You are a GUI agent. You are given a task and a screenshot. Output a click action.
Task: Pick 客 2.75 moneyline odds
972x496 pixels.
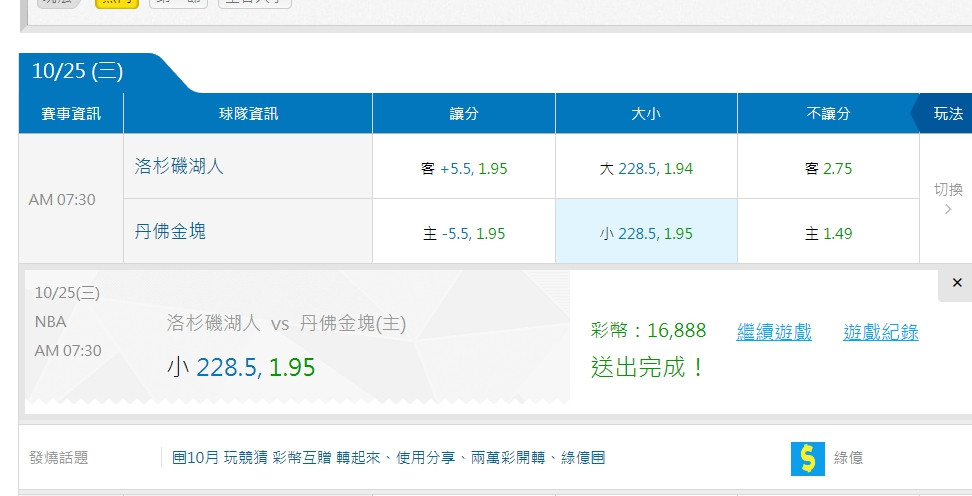(x=828, y=168)
